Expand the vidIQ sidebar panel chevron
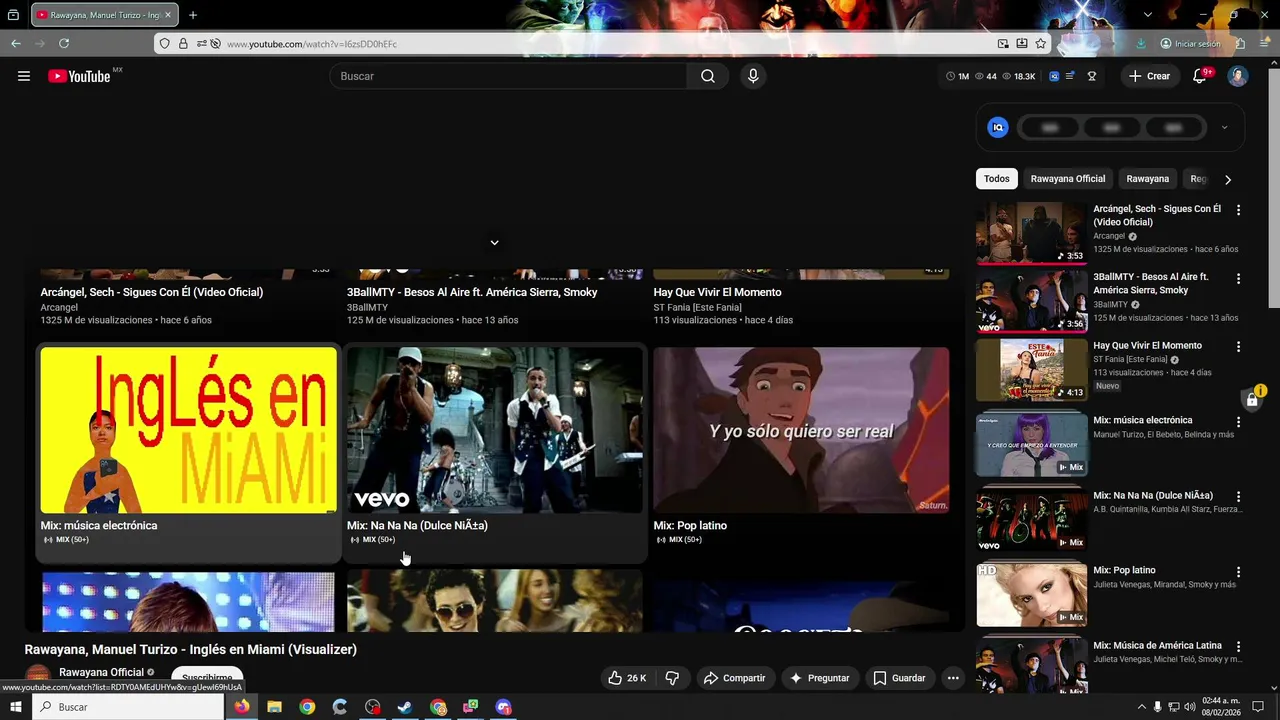The image size is (1280, 720). (1224, 127)
